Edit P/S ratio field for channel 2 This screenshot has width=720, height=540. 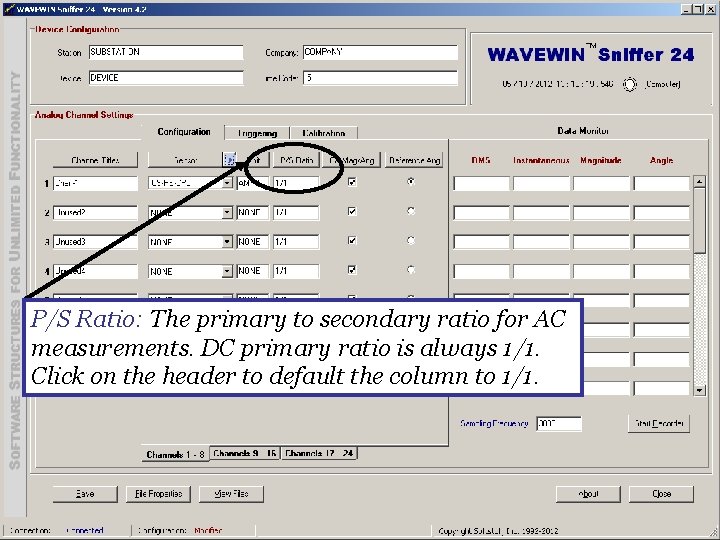[x=296, y=213]
